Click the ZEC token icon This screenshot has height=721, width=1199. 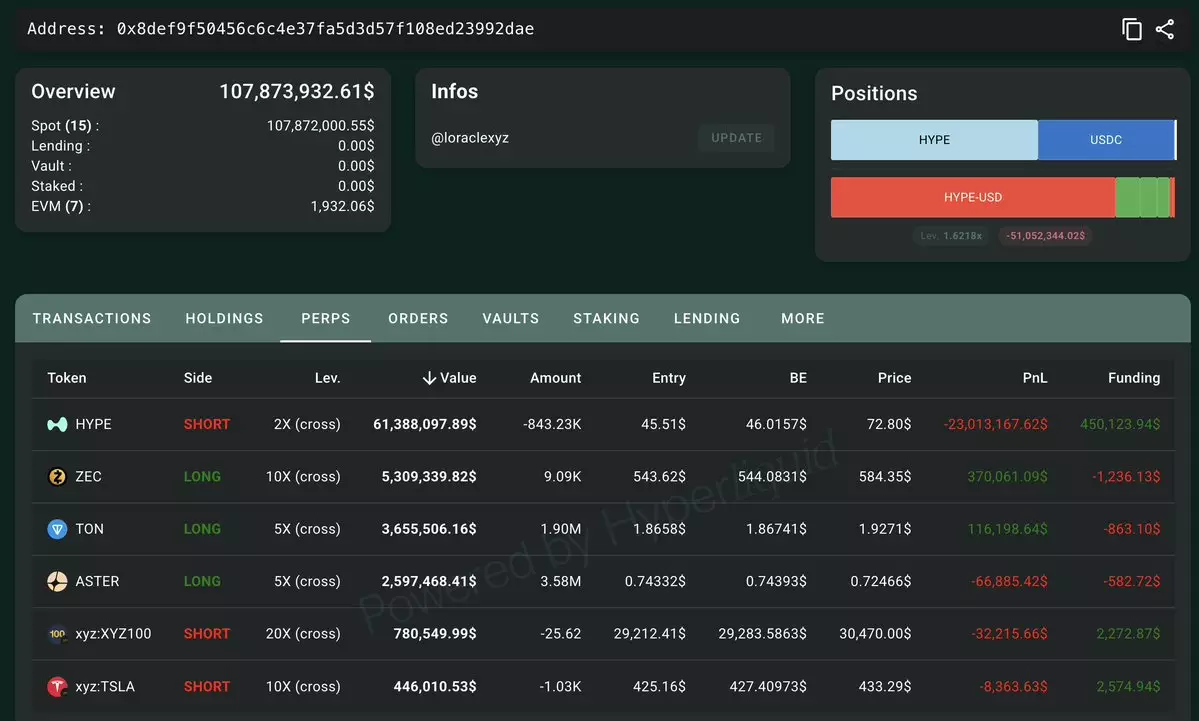click(57, 476)
